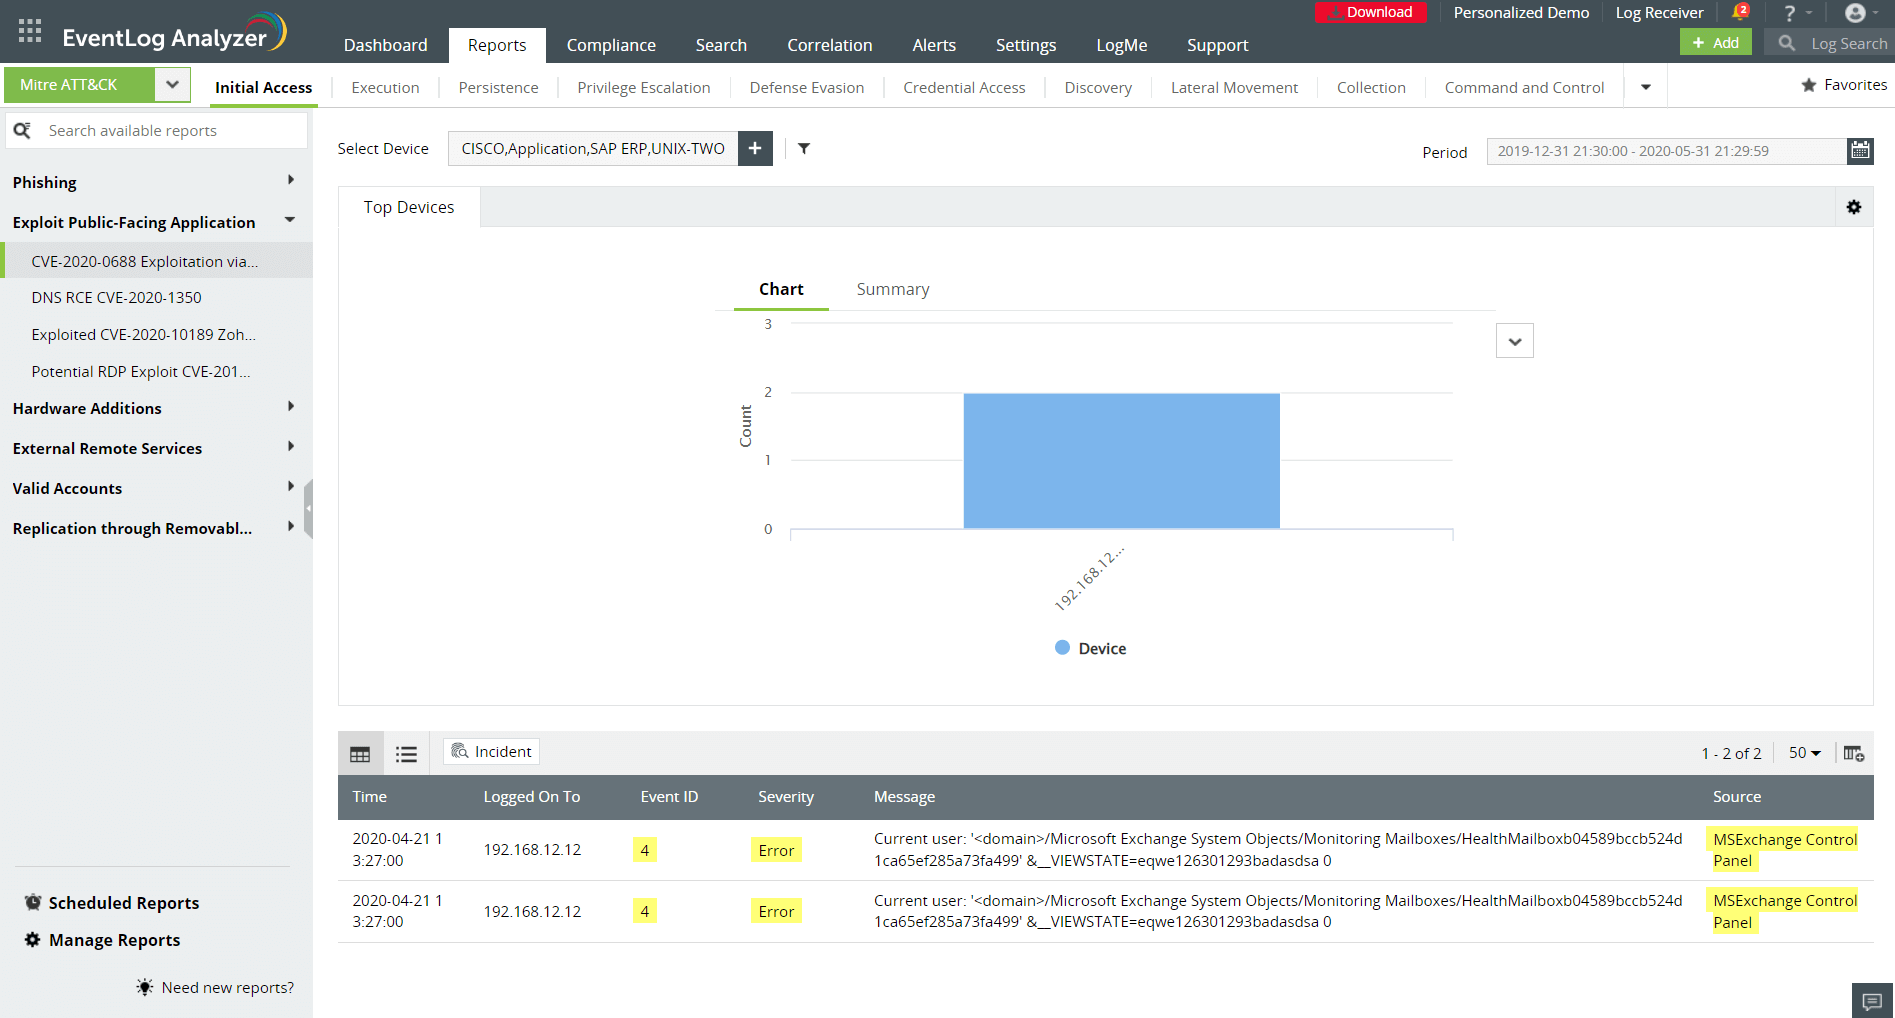Open Potential RDP Exploit CVE-201... report
1895x1018 pixels.
click(x=140, y=372)
